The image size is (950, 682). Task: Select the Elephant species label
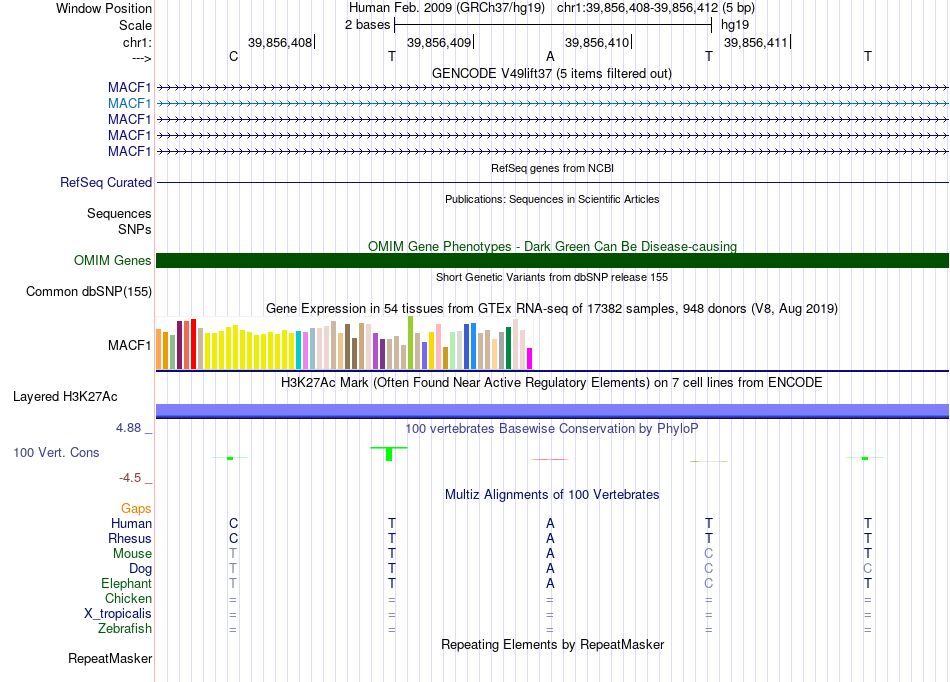[x=126, y=583]
